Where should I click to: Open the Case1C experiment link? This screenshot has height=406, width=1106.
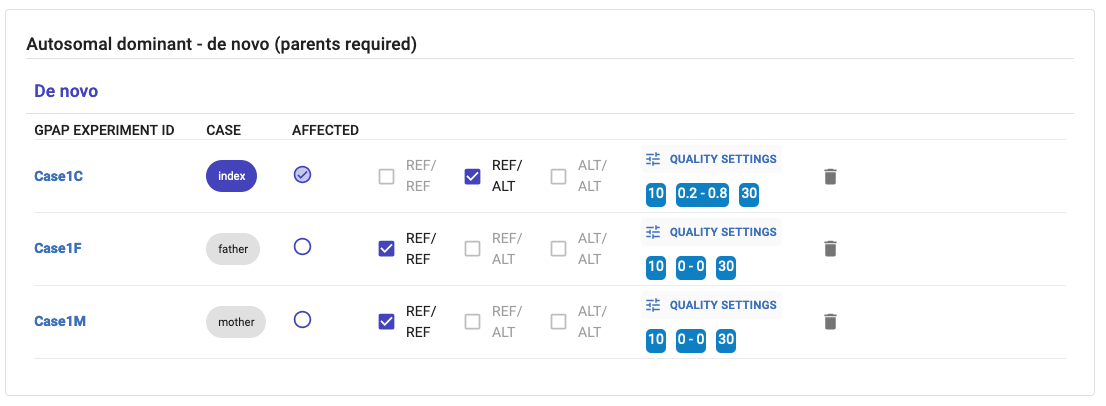pyautogui.click(x=59, y=176)
